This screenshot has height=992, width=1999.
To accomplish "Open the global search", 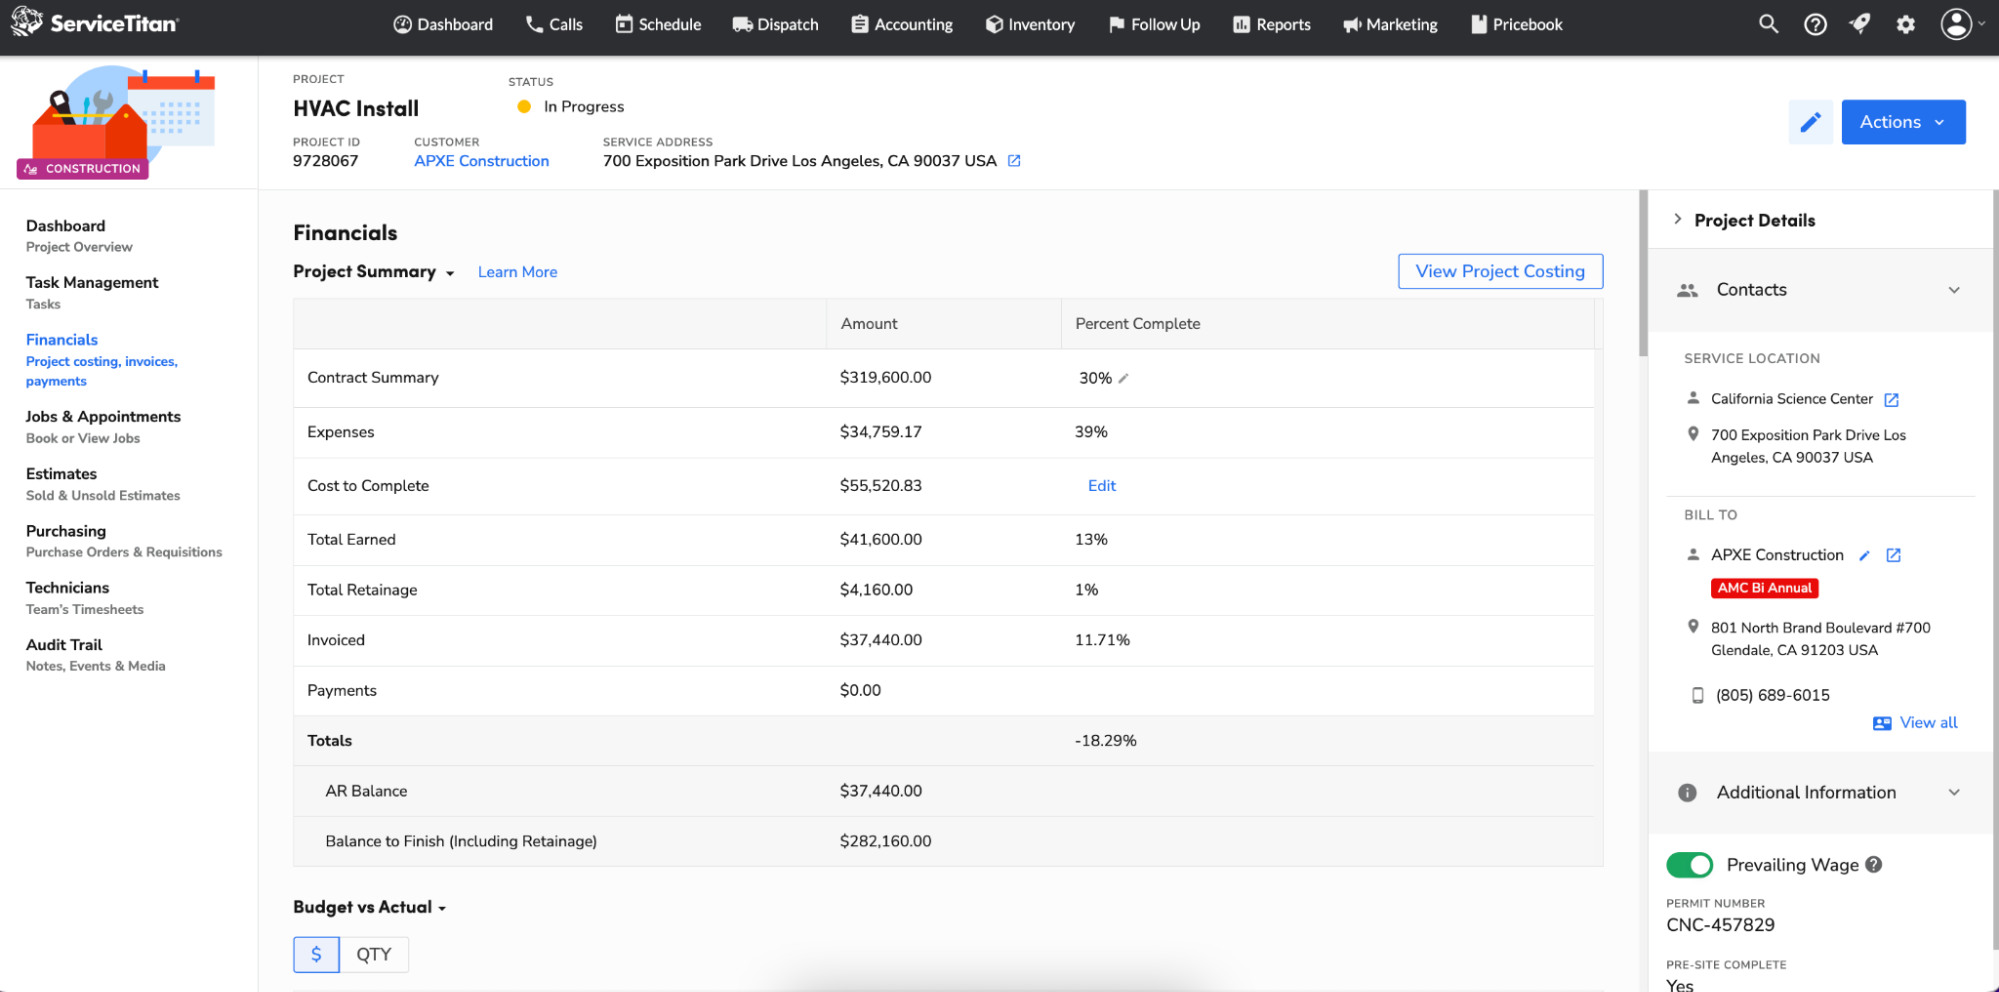I will pos(1768,23).
